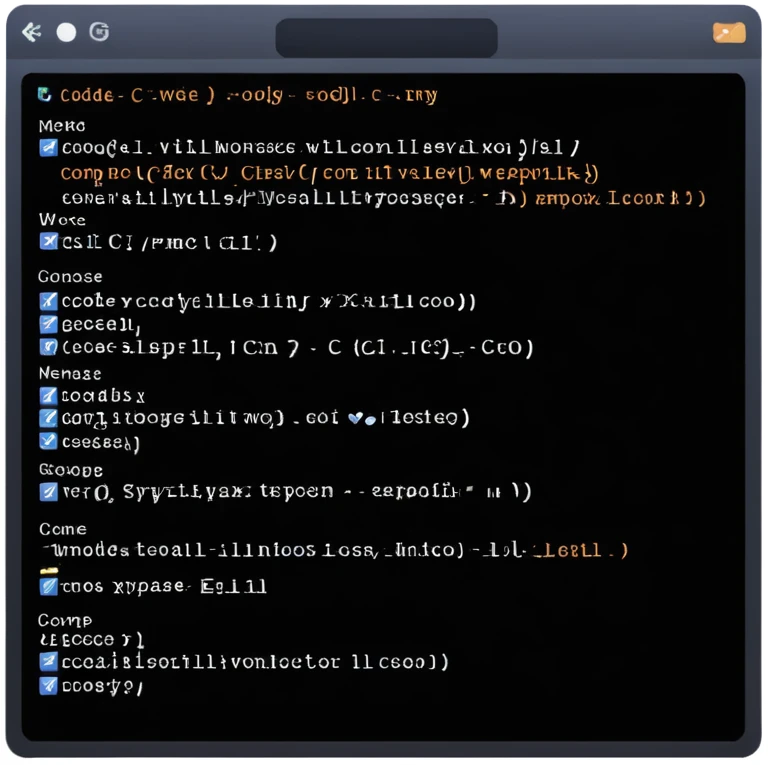This screenshot has height=768, width=768.
Task: Toggle the checkbox beside "coadbsx"
Action: pos(48,395)
